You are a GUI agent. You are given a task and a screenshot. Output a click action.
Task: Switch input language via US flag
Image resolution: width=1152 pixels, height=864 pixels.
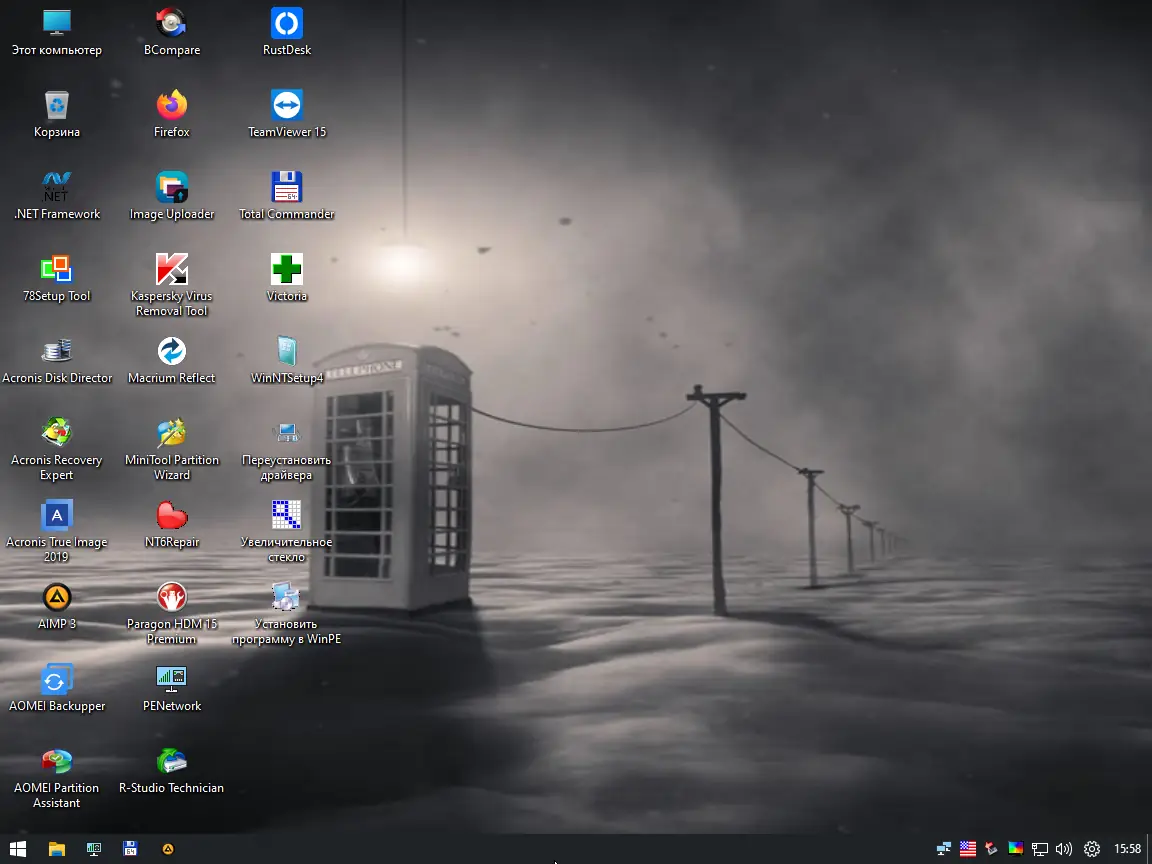coord(968,849)
